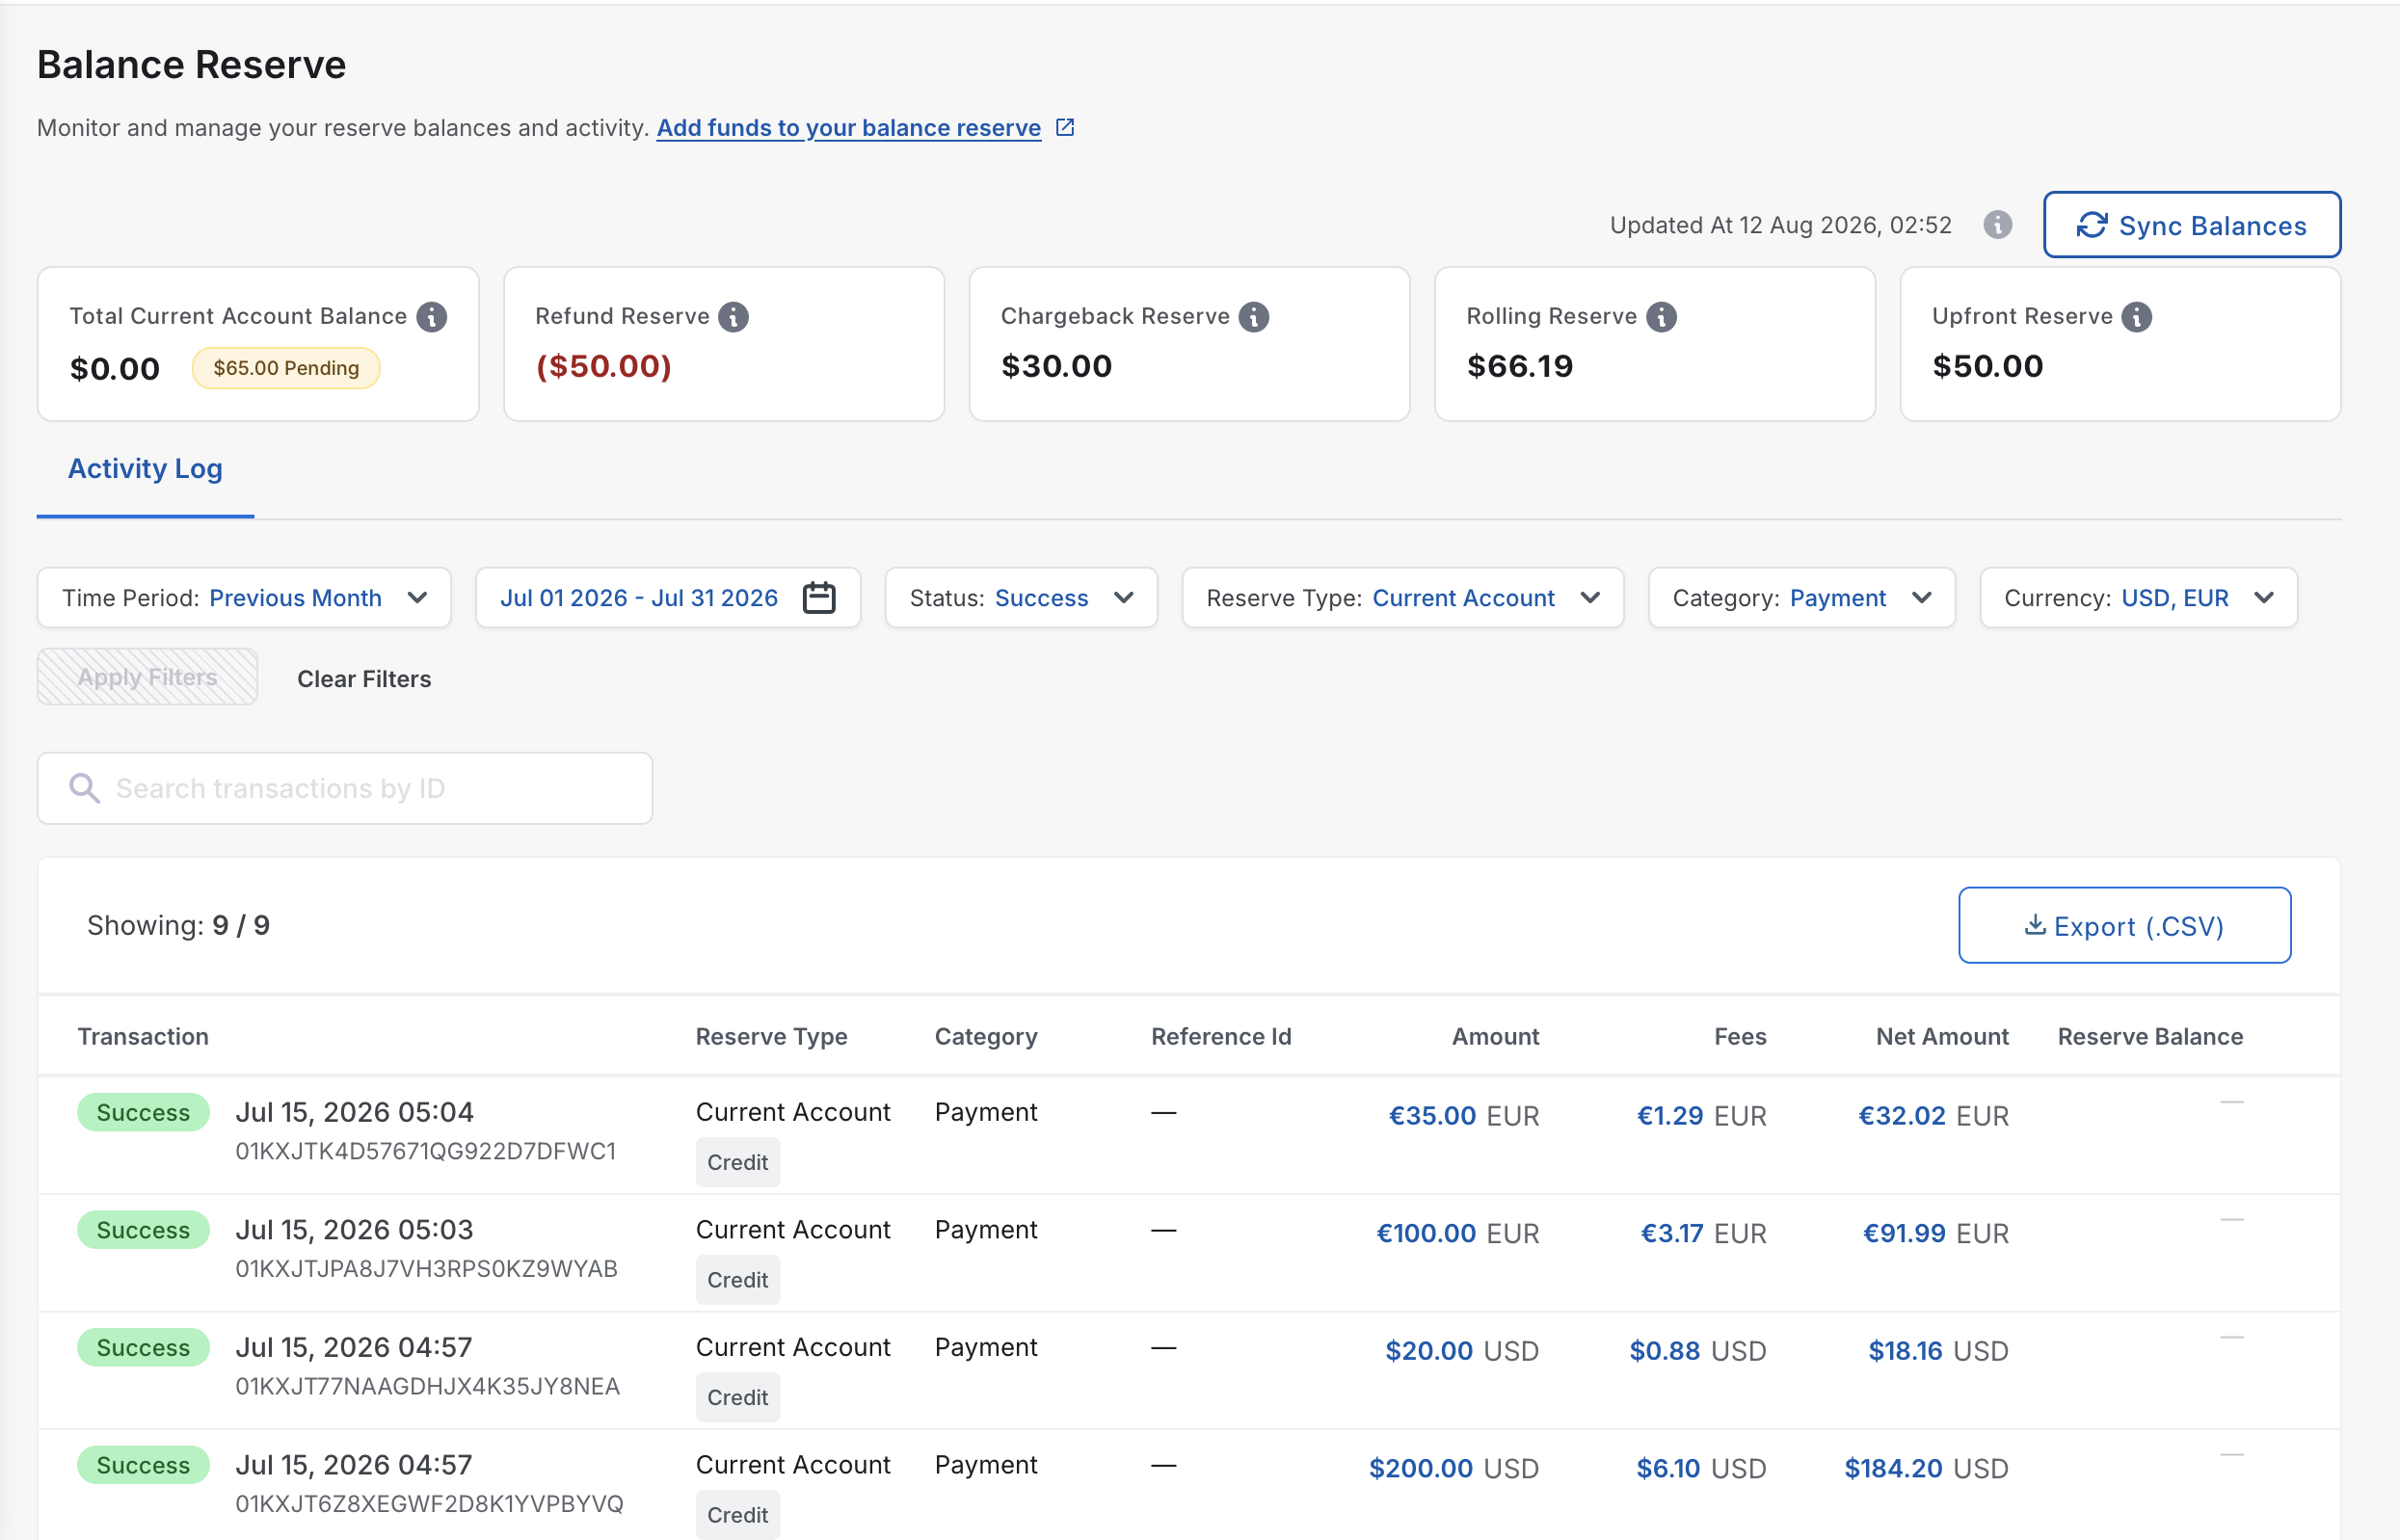Click info icon next to Updated At timestamp
The image size is (2400, 1540).
click(x=1997, y=224)
